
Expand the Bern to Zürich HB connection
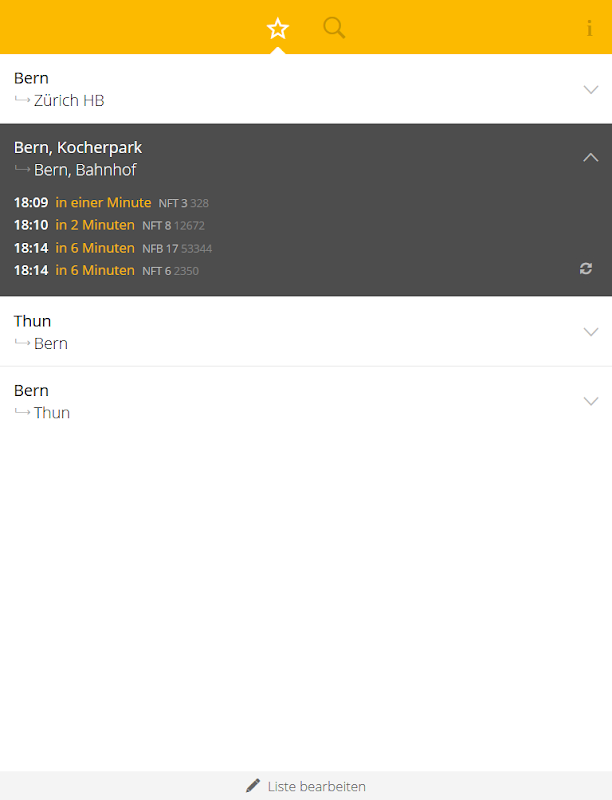pos(590,89)
